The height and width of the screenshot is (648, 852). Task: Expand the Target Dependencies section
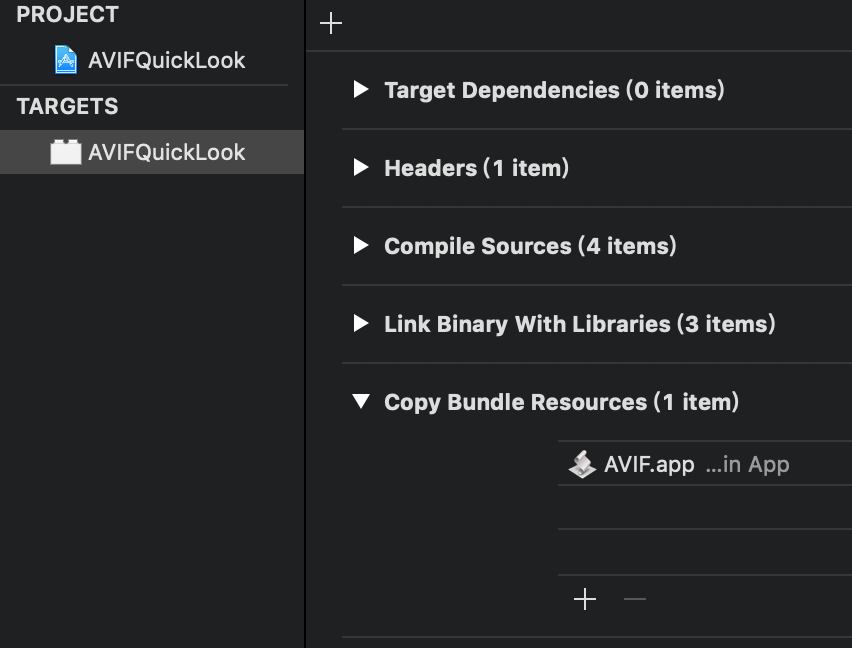(x=361, y=90)
